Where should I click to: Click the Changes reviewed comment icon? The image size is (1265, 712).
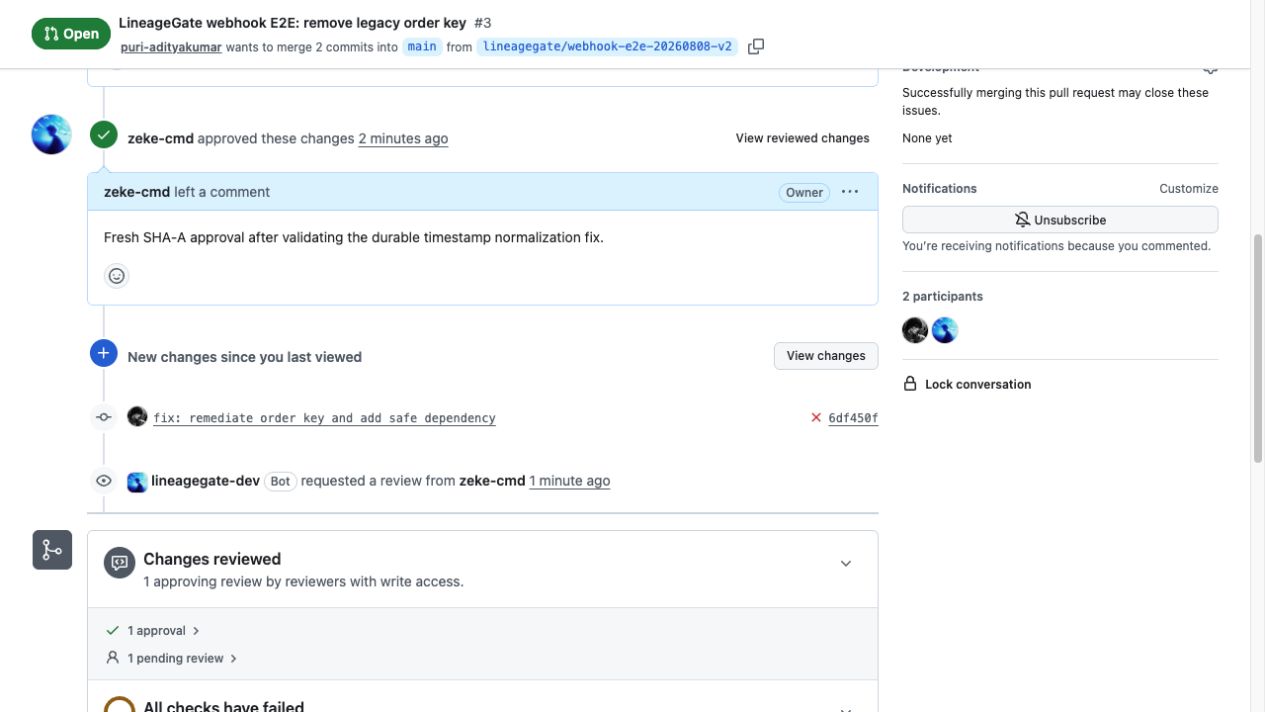[120, 563]
